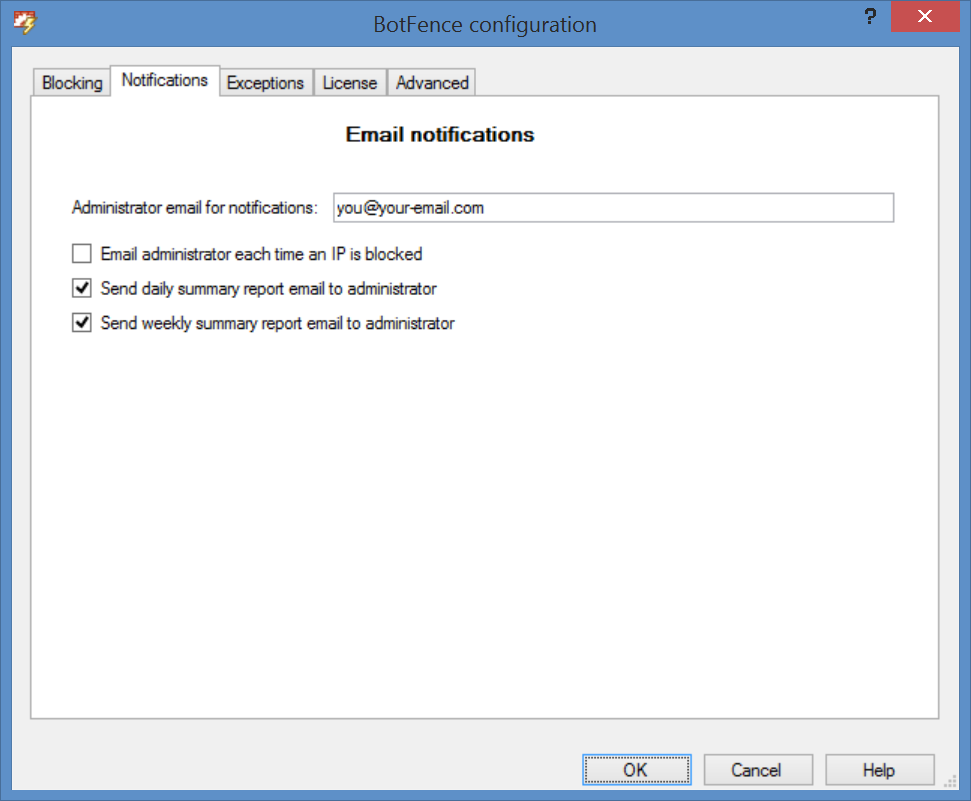Click the 'Send weekly summary report' label text
The height and width of the screenshot is (801, 971).
tap(278, 324)
